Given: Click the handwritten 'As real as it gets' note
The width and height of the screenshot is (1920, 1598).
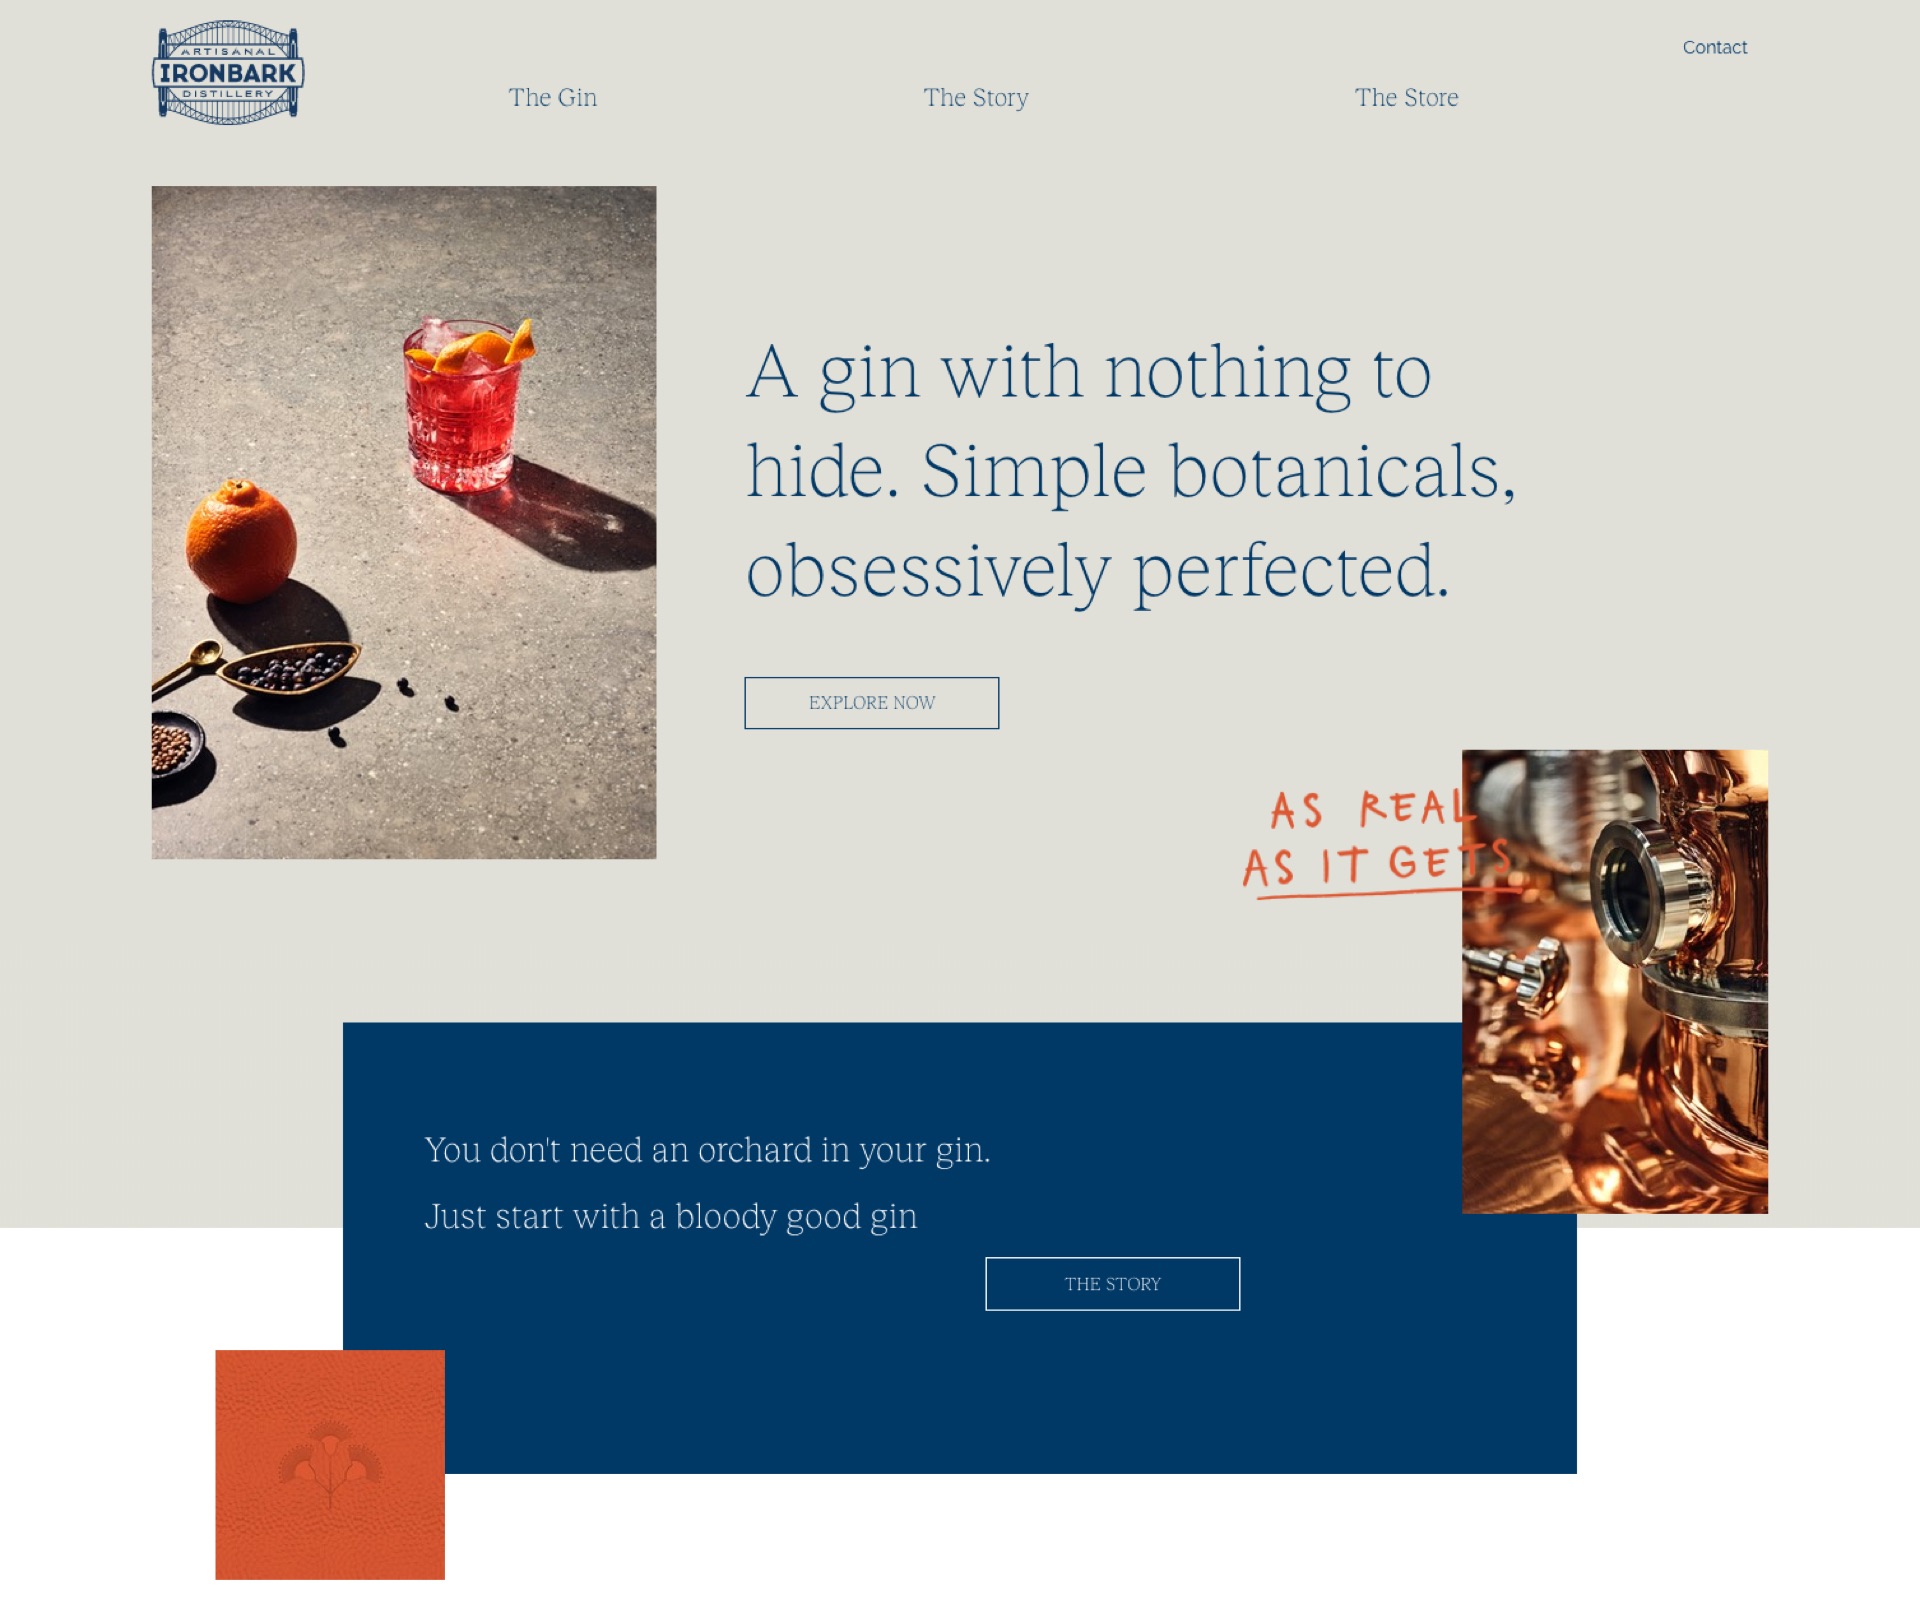Looking at the screenshot, I should point(1378,839).
